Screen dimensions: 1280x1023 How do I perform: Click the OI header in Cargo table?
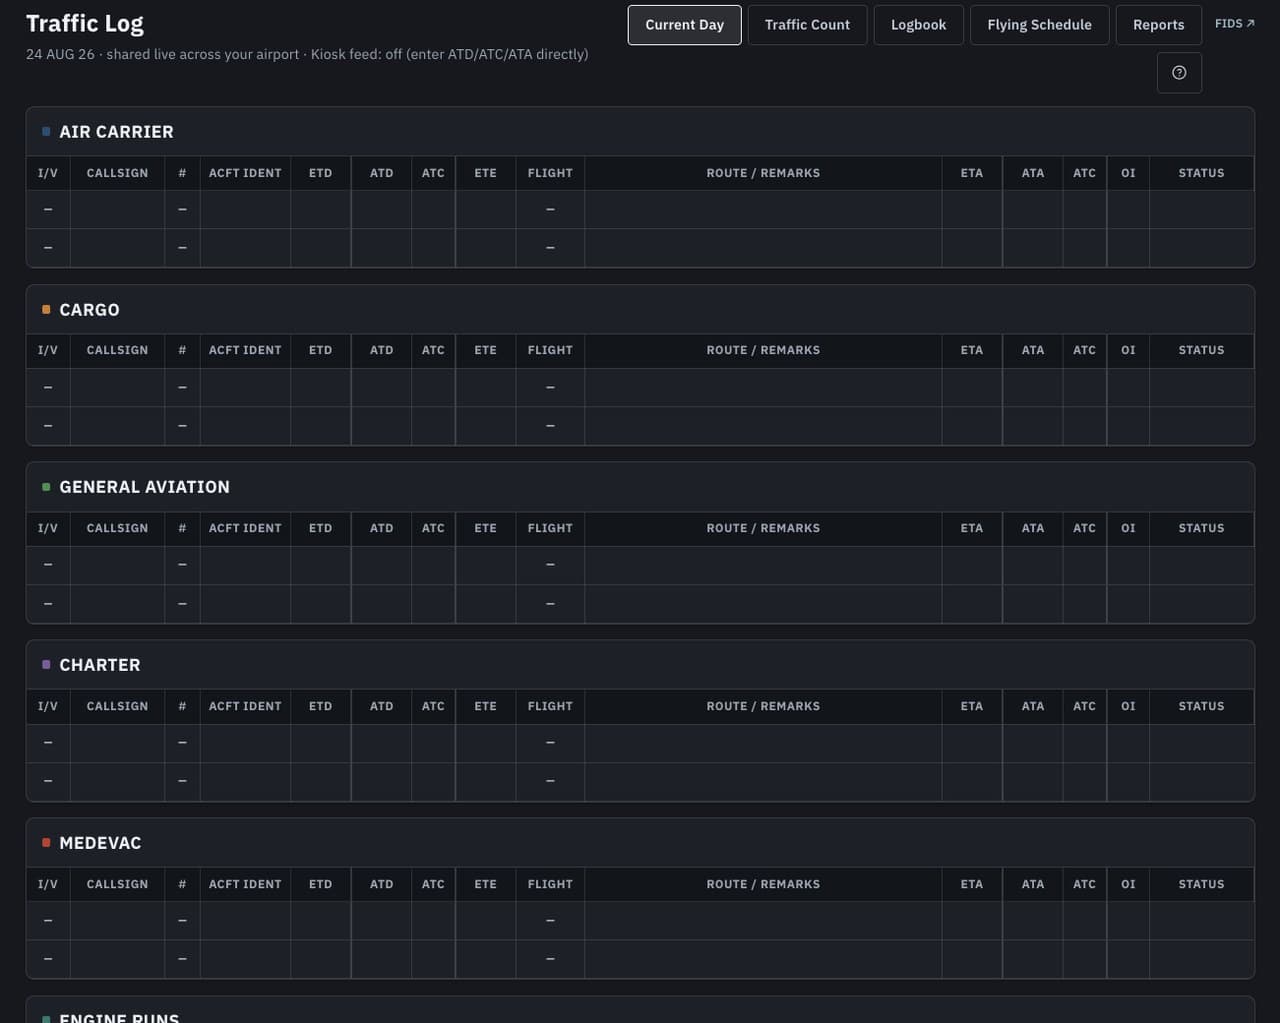(1128, 350)
